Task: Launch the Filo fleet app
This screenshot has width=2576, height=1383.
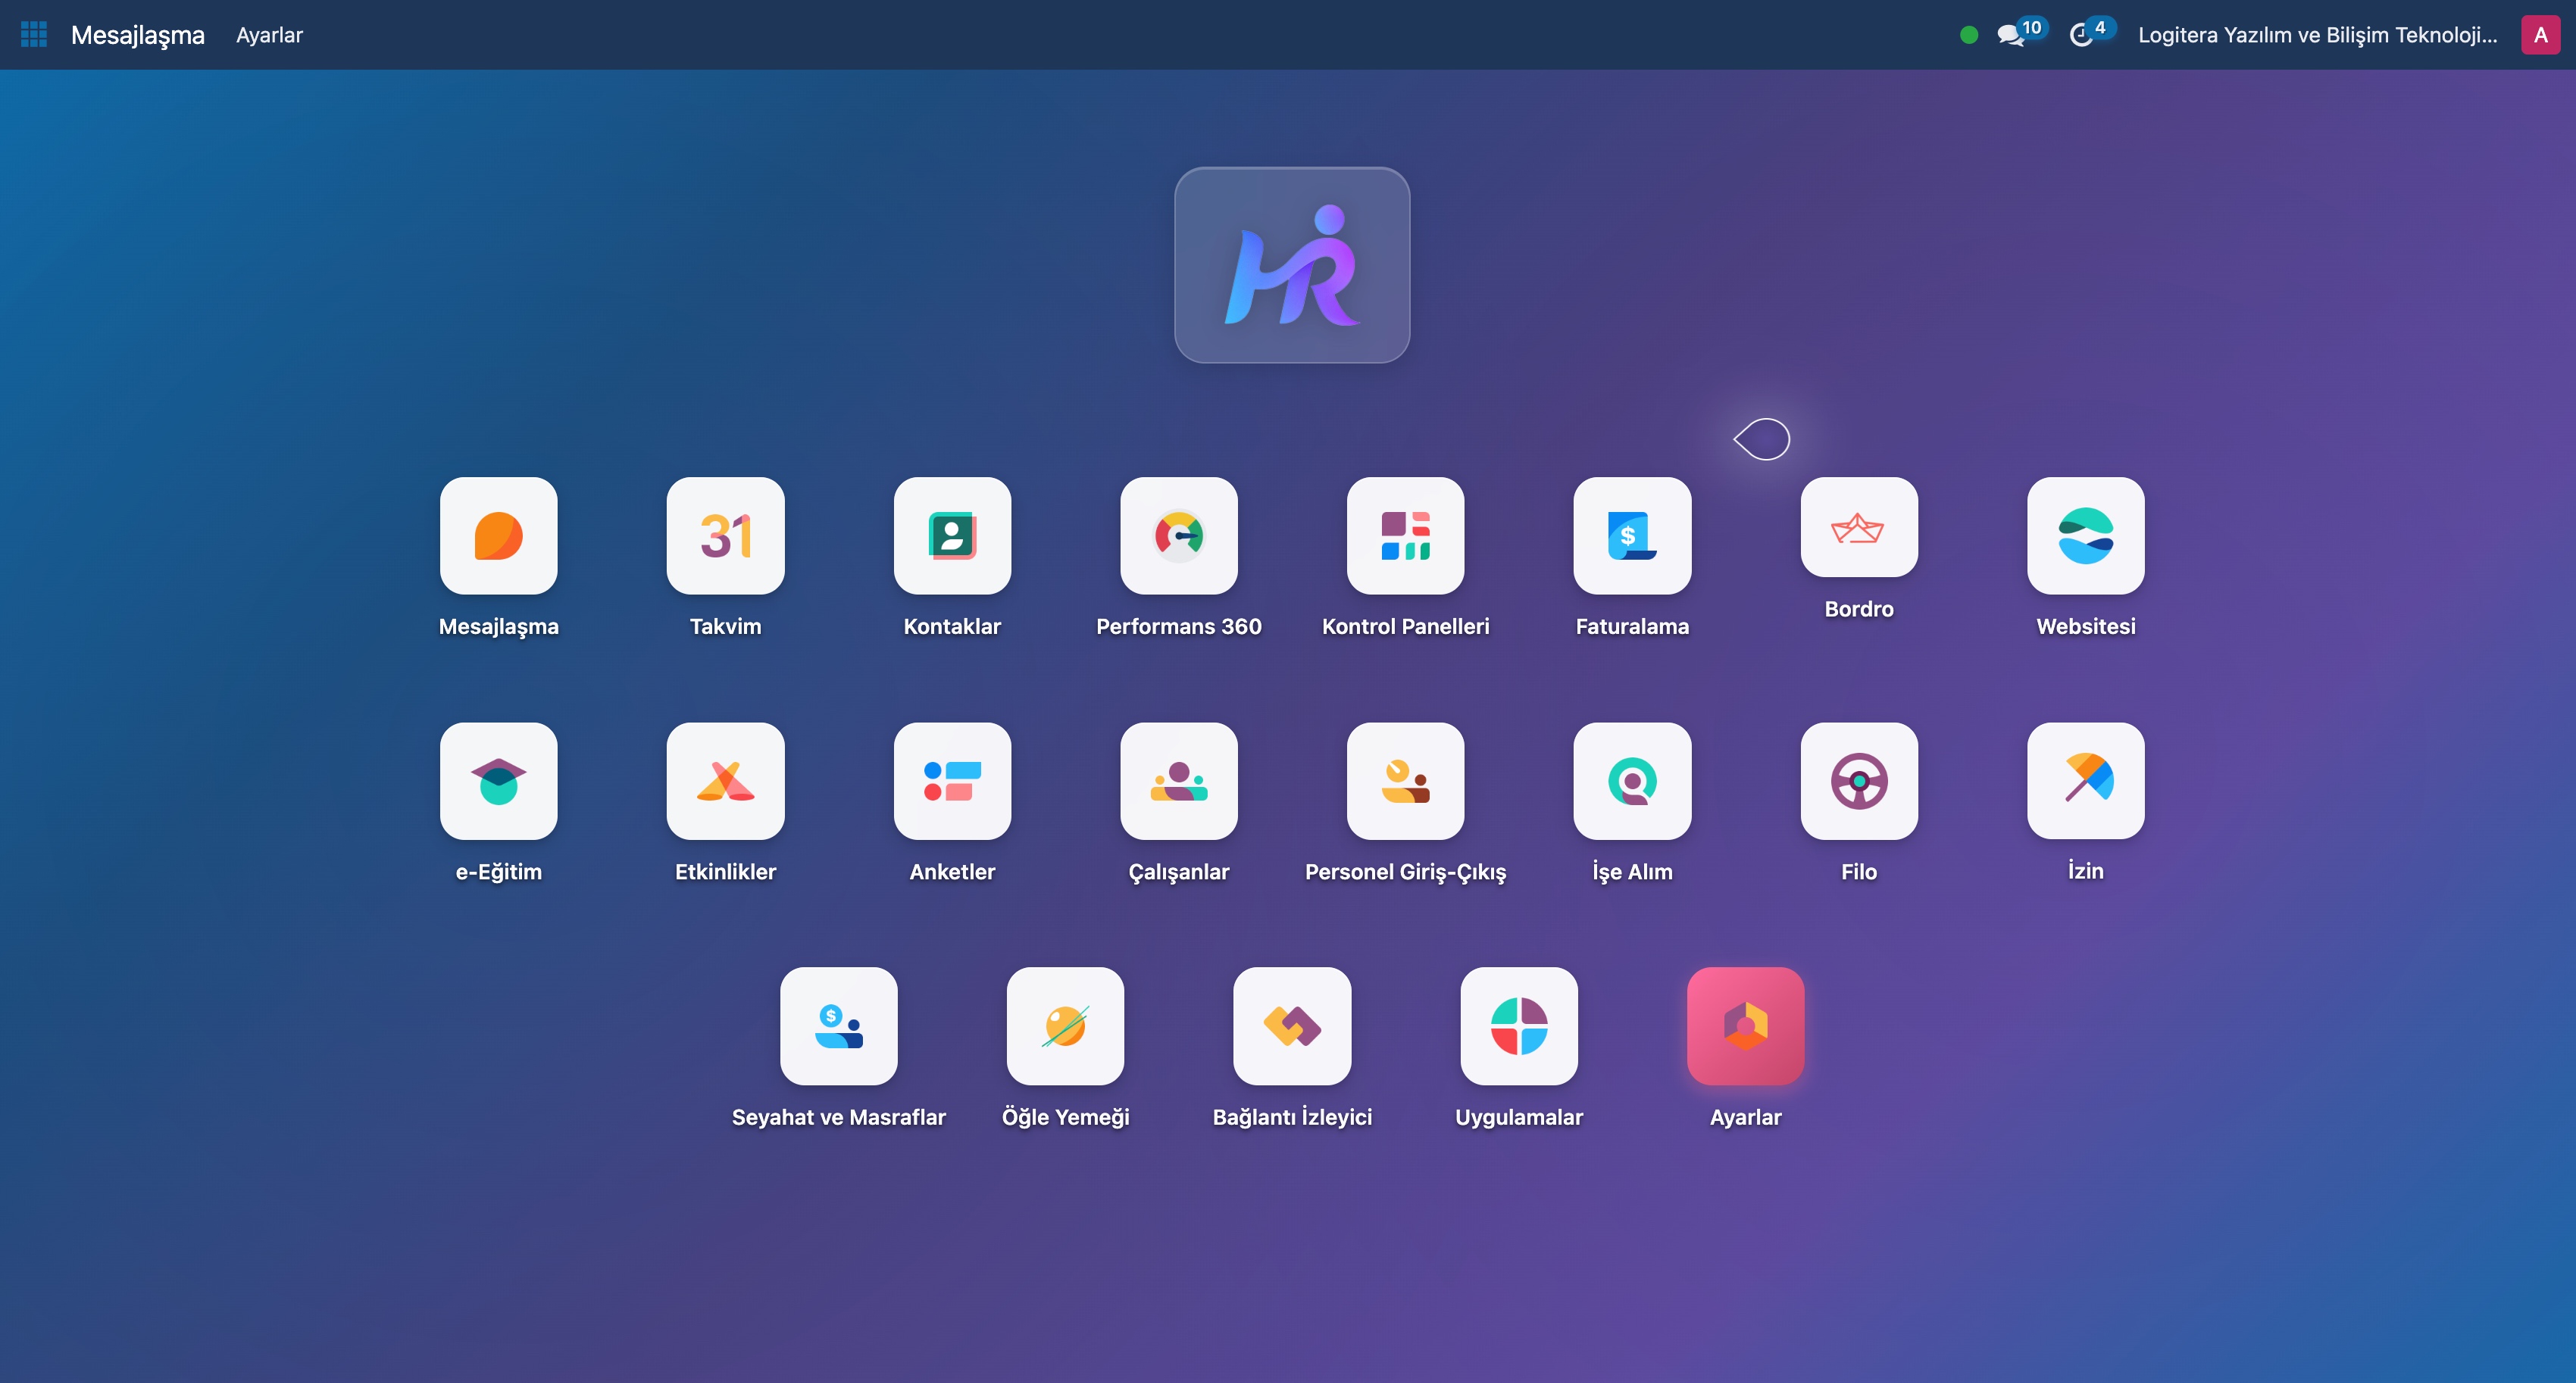Action: pyautogui.click(x=1859, y=781)
